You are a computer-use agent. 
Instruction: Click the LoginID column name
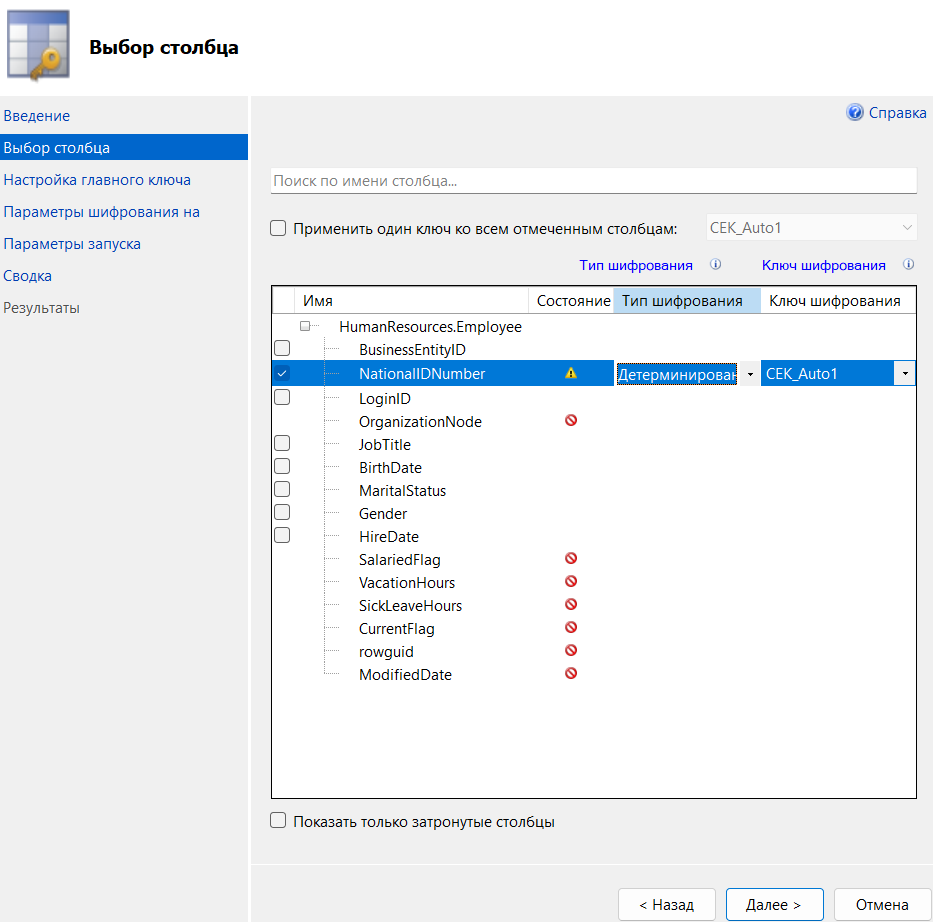click(x=384, y=399)
